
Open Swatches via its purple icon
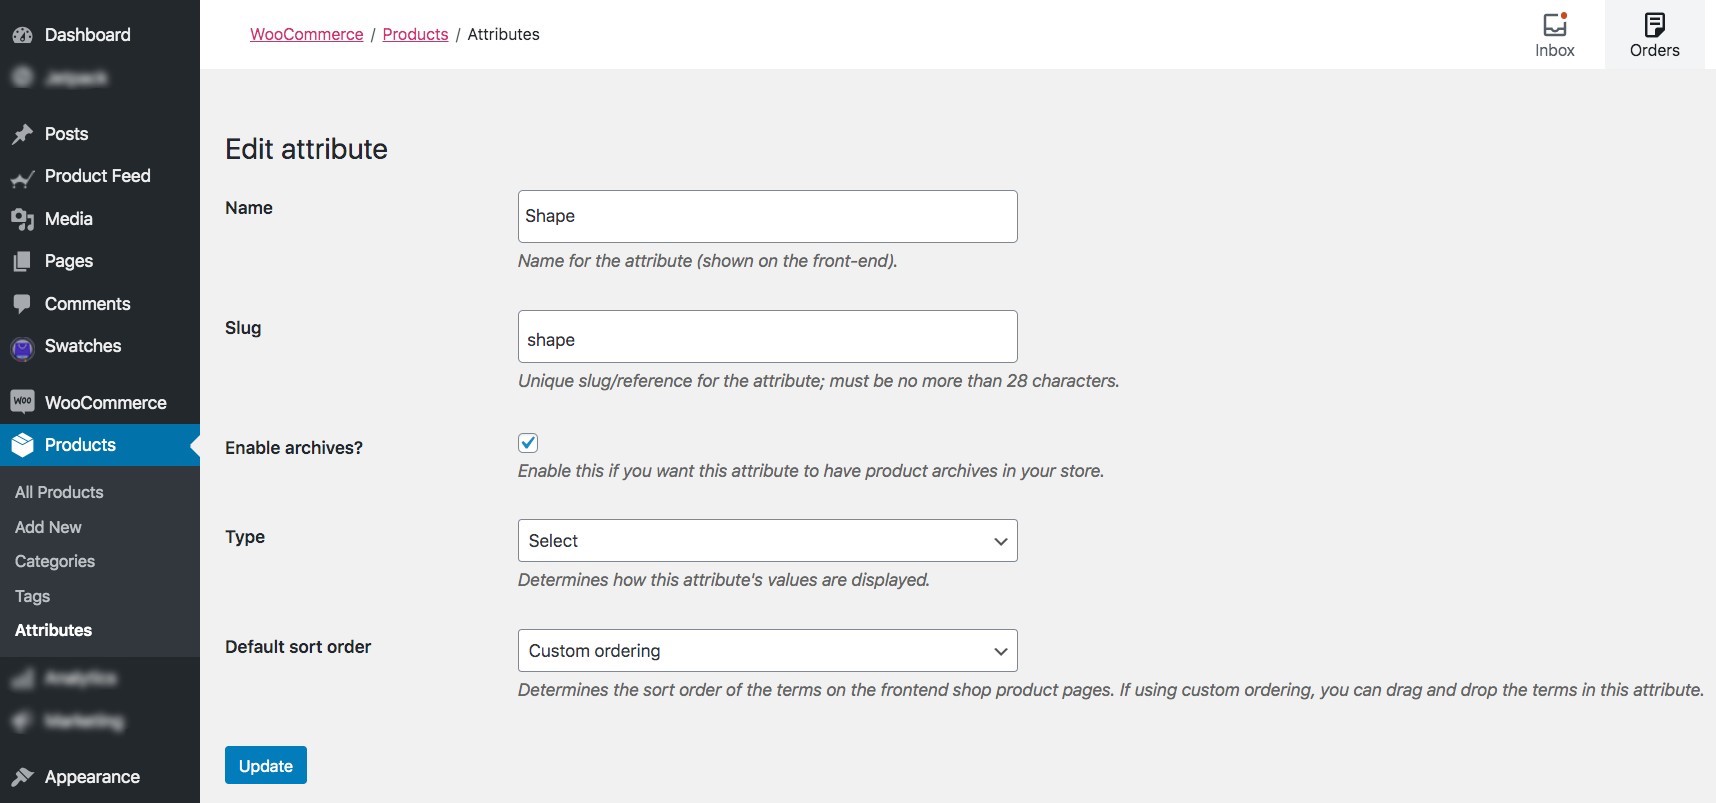pyautogui.click(x=22, y=348)
